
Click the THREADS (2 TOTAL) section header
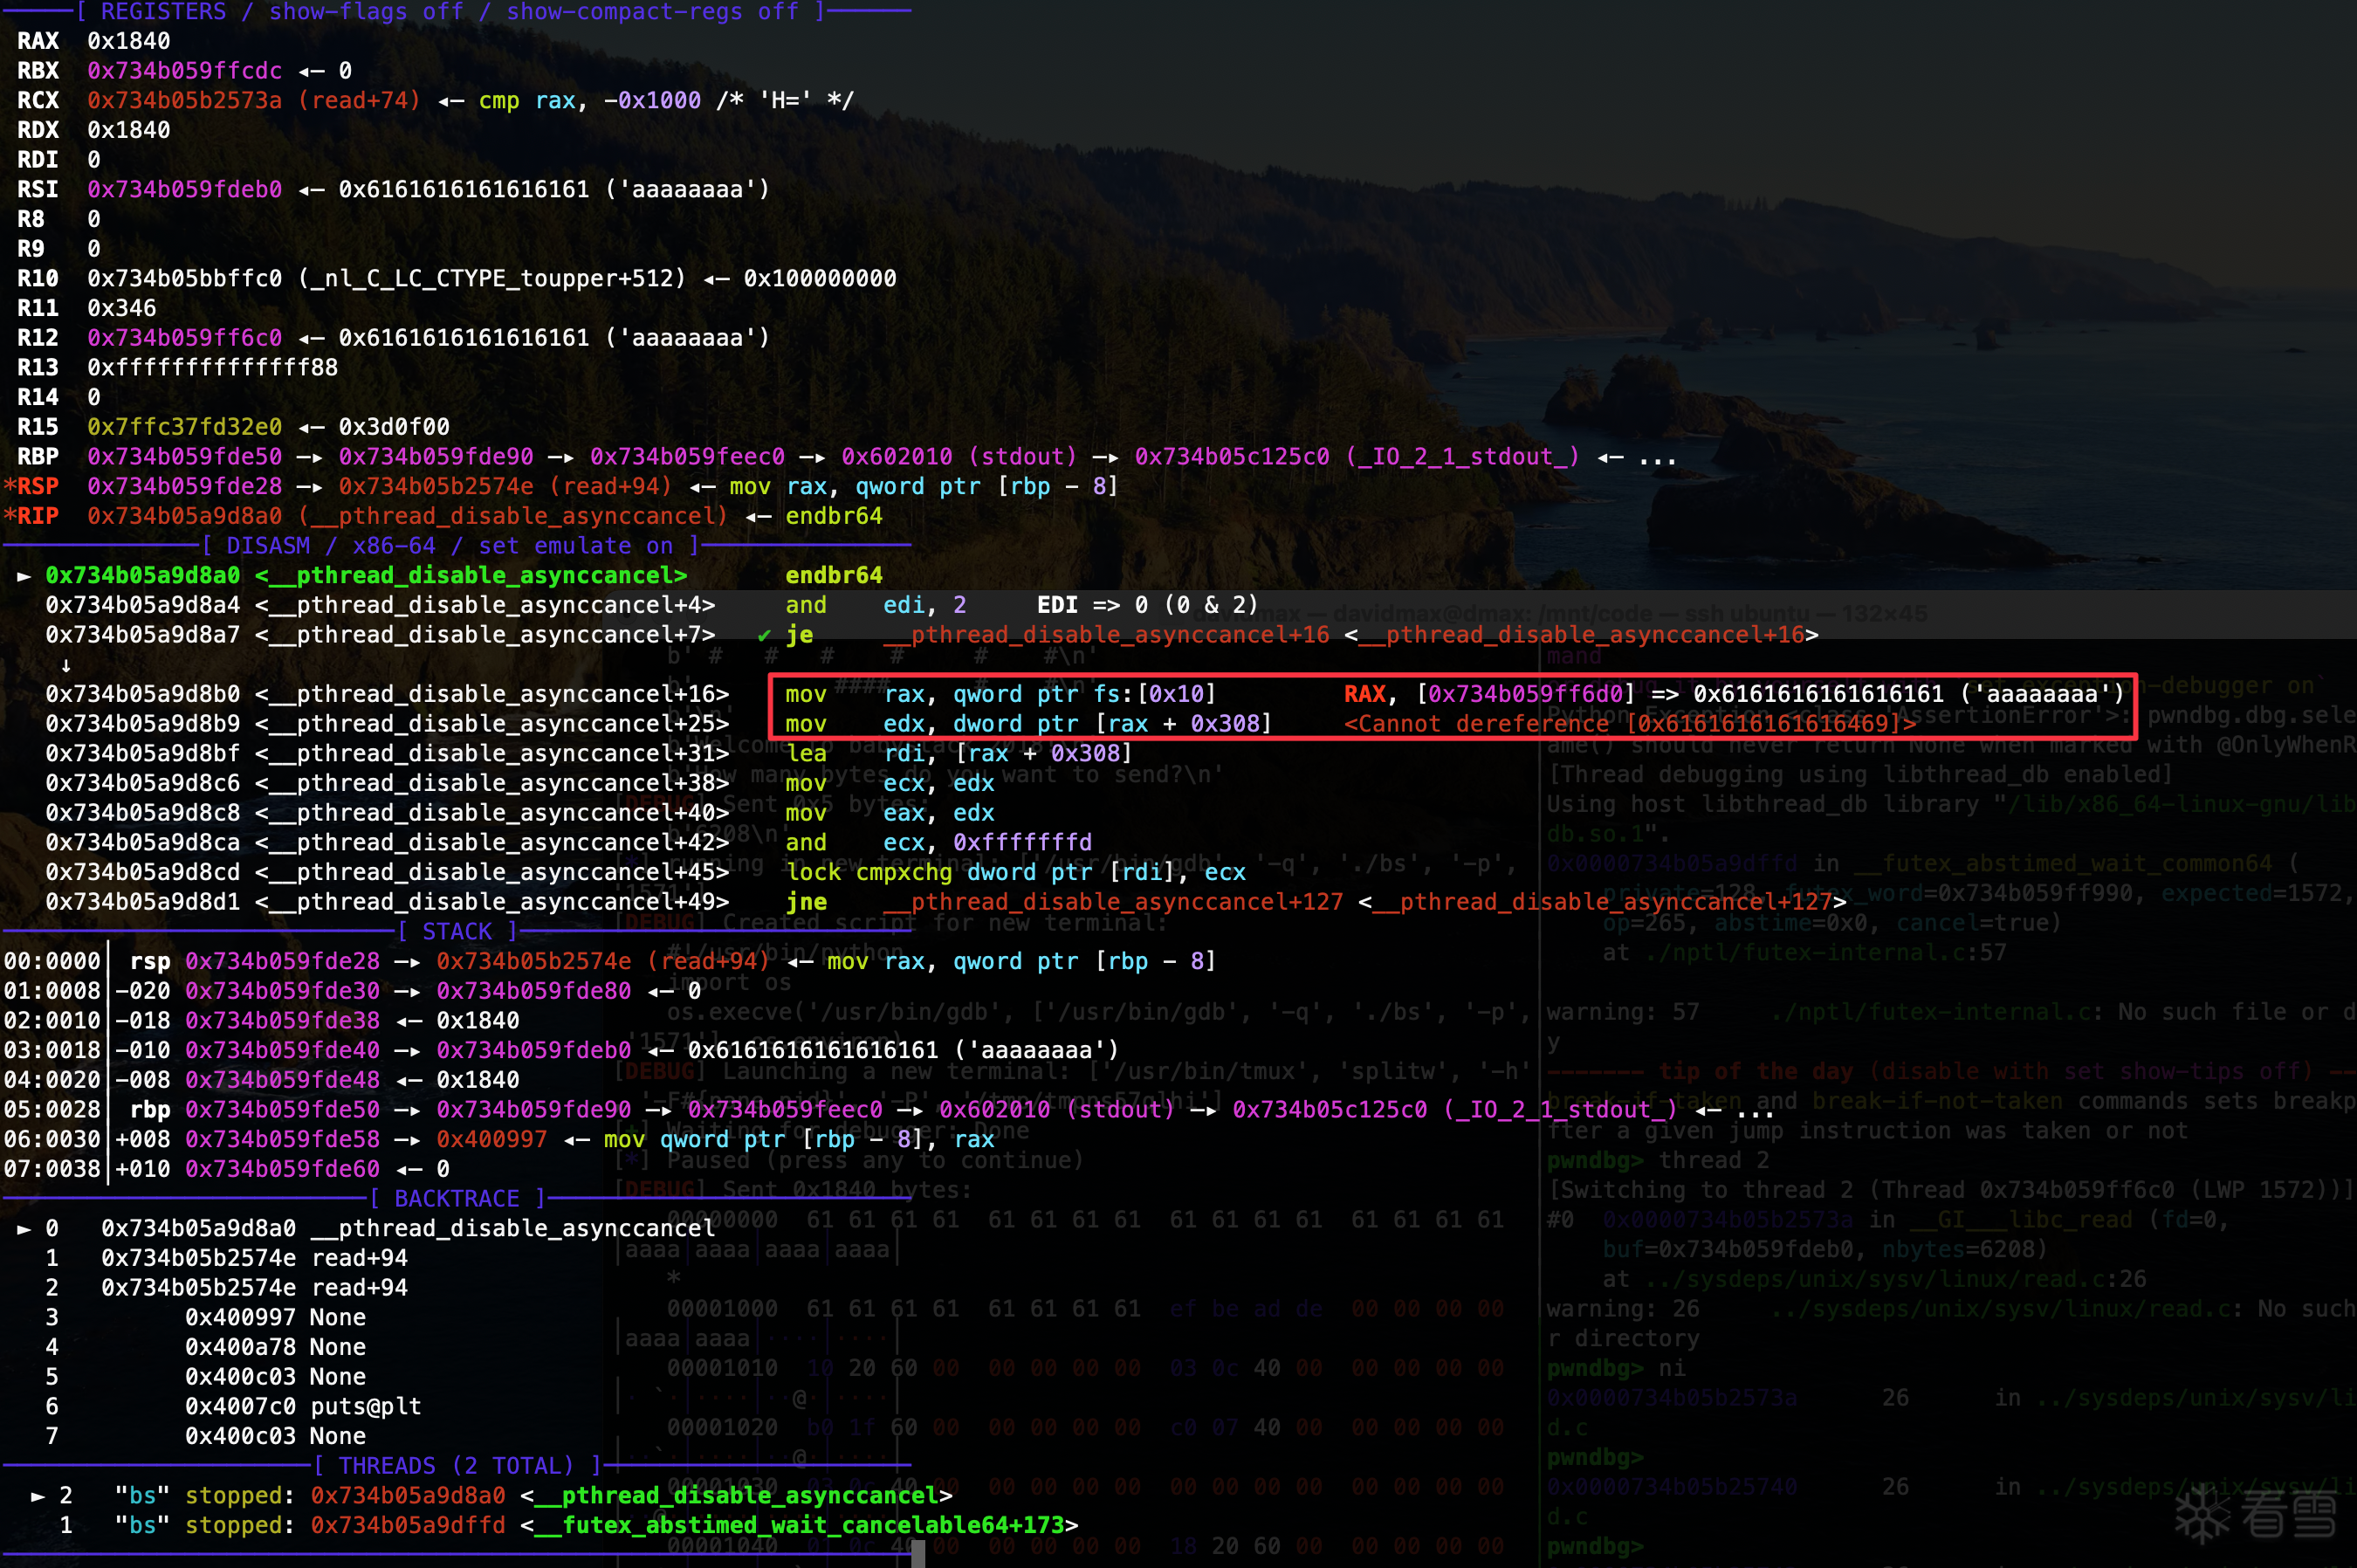(456, 1466)
